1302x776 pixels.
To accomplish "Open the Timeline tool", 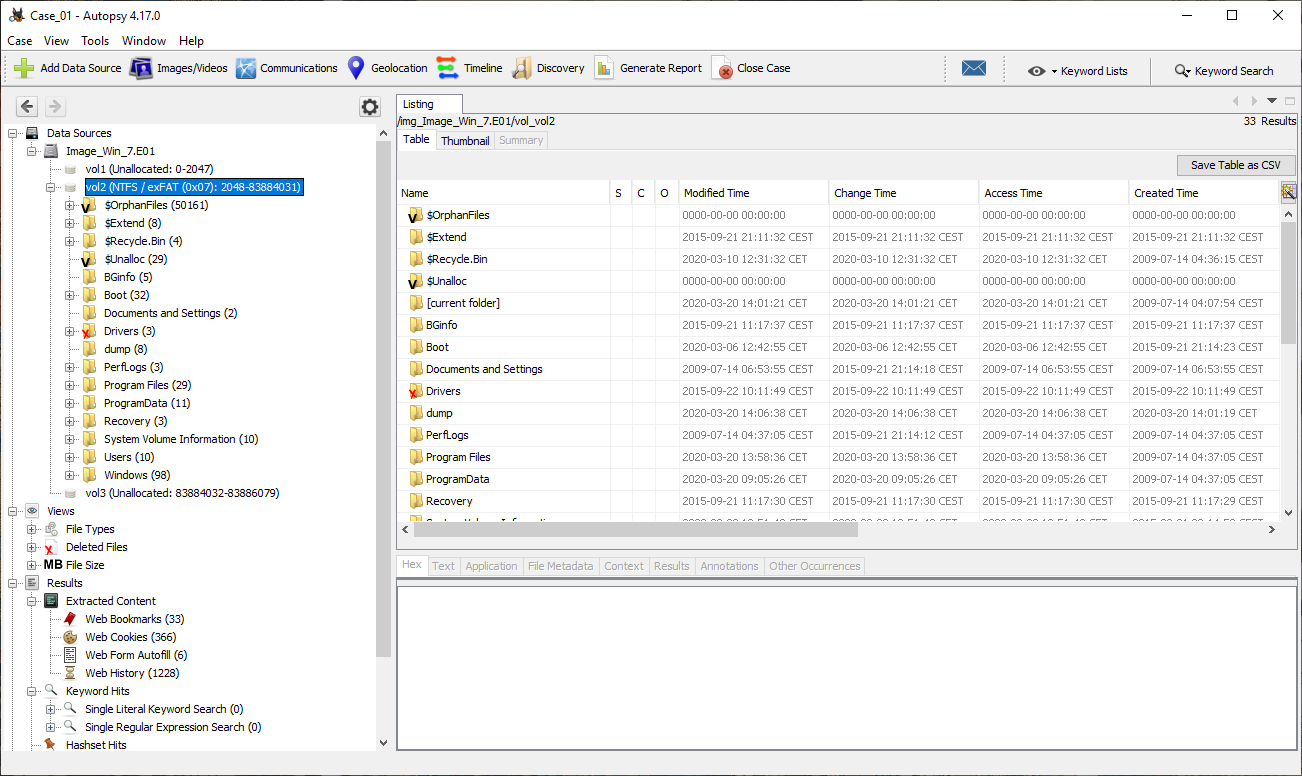I will (470, 68).
